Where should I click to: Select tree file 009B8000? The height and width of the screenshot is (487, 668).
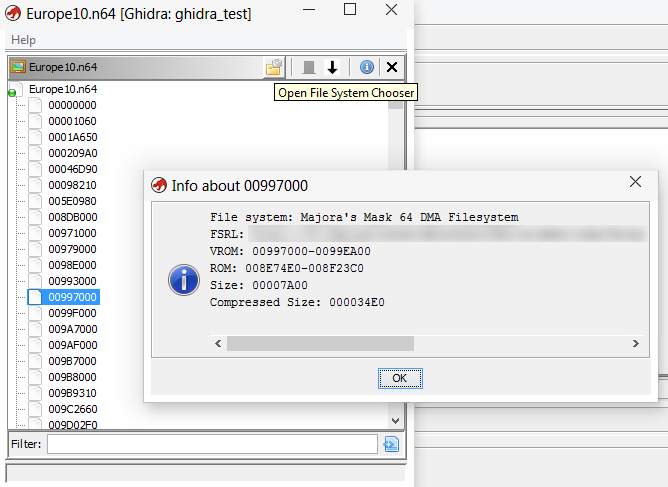(x=72, y=377)
